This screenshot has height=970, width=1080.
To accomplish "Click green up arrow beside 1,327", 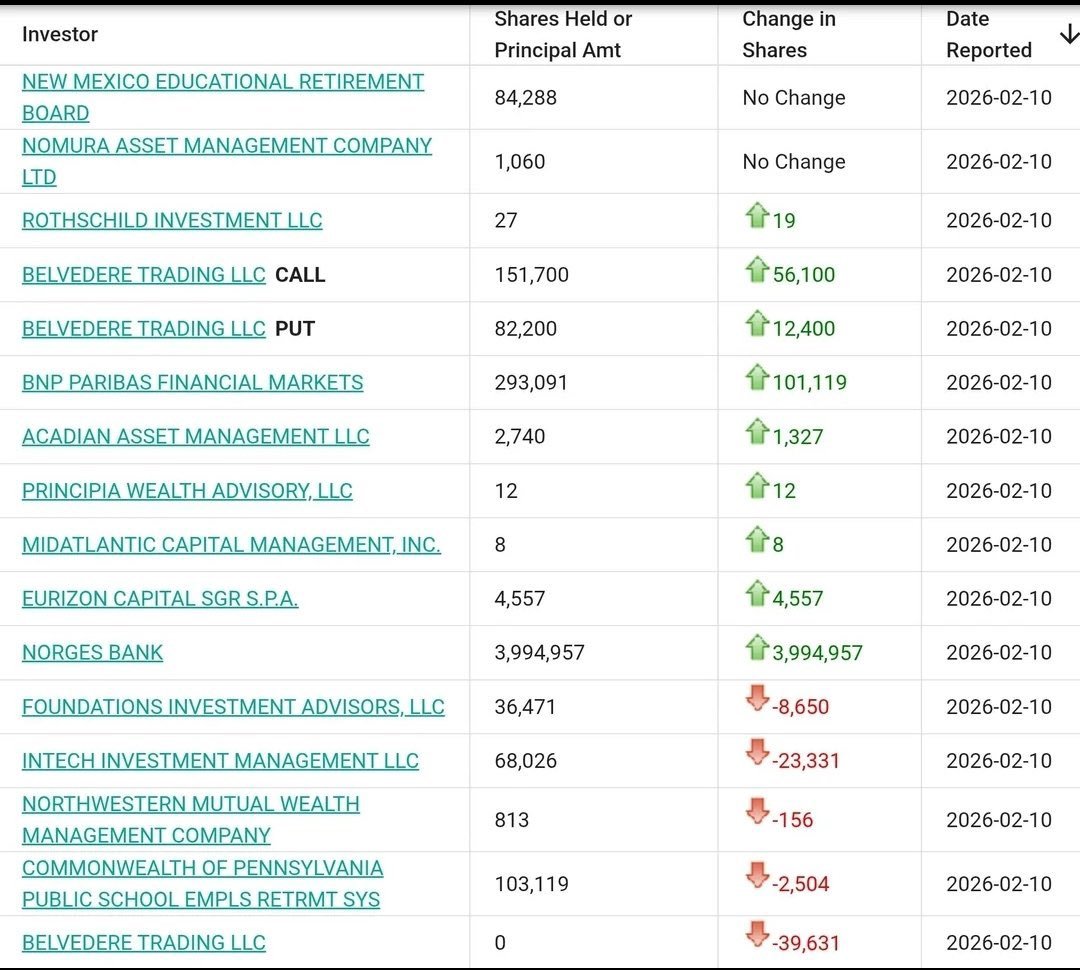I will (757, 431).
